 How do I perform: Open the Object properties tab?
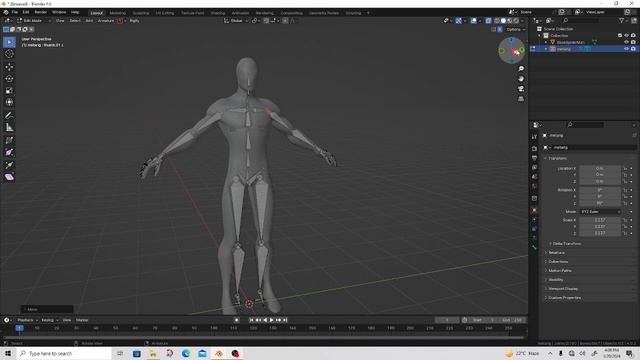pos(534,211)
